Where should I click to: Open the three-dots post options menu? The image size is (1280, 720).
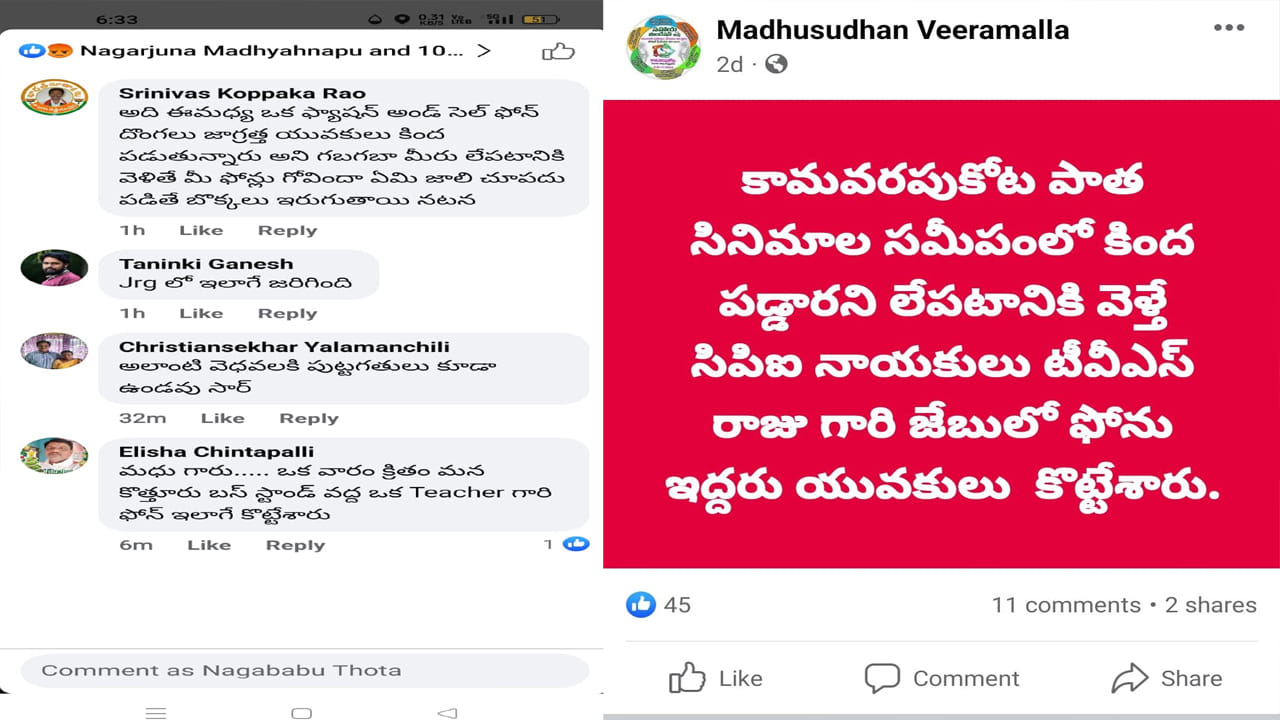click(1229, 28)
